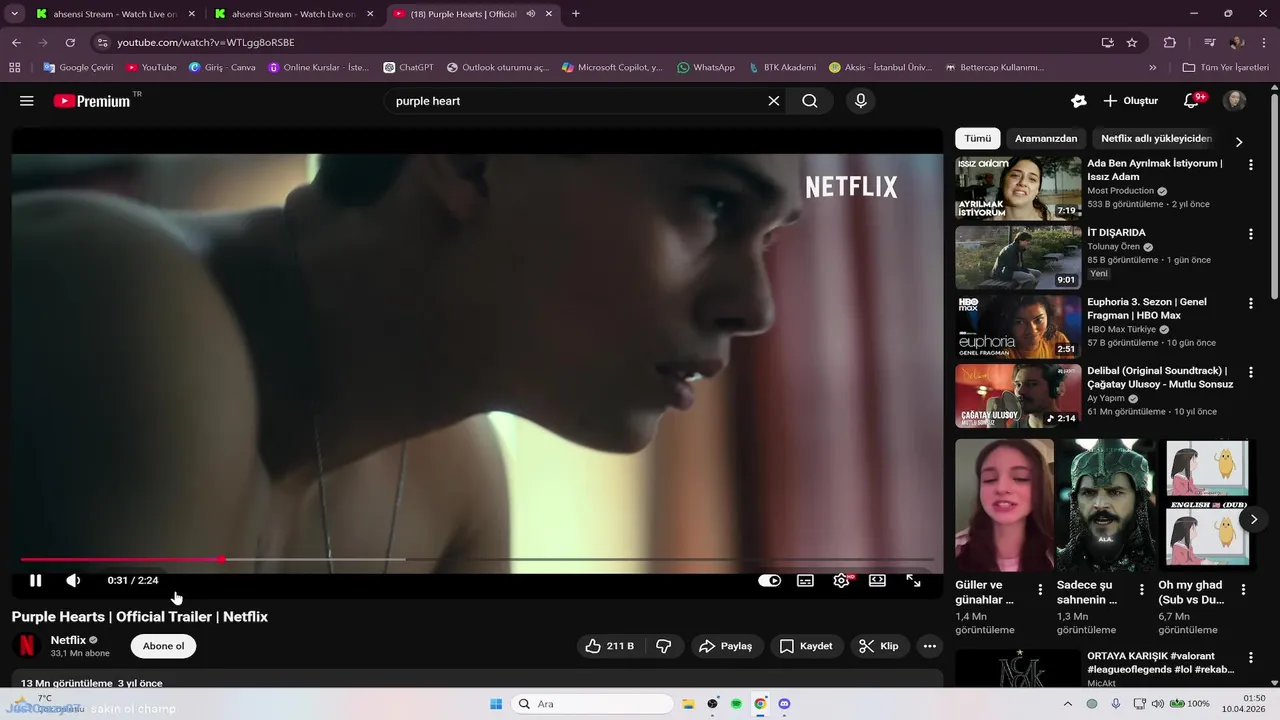Image resolution: width=1280 pixels, height=720 pixels.
Task: Subscribe with Abone ol button
Action: 163,646
